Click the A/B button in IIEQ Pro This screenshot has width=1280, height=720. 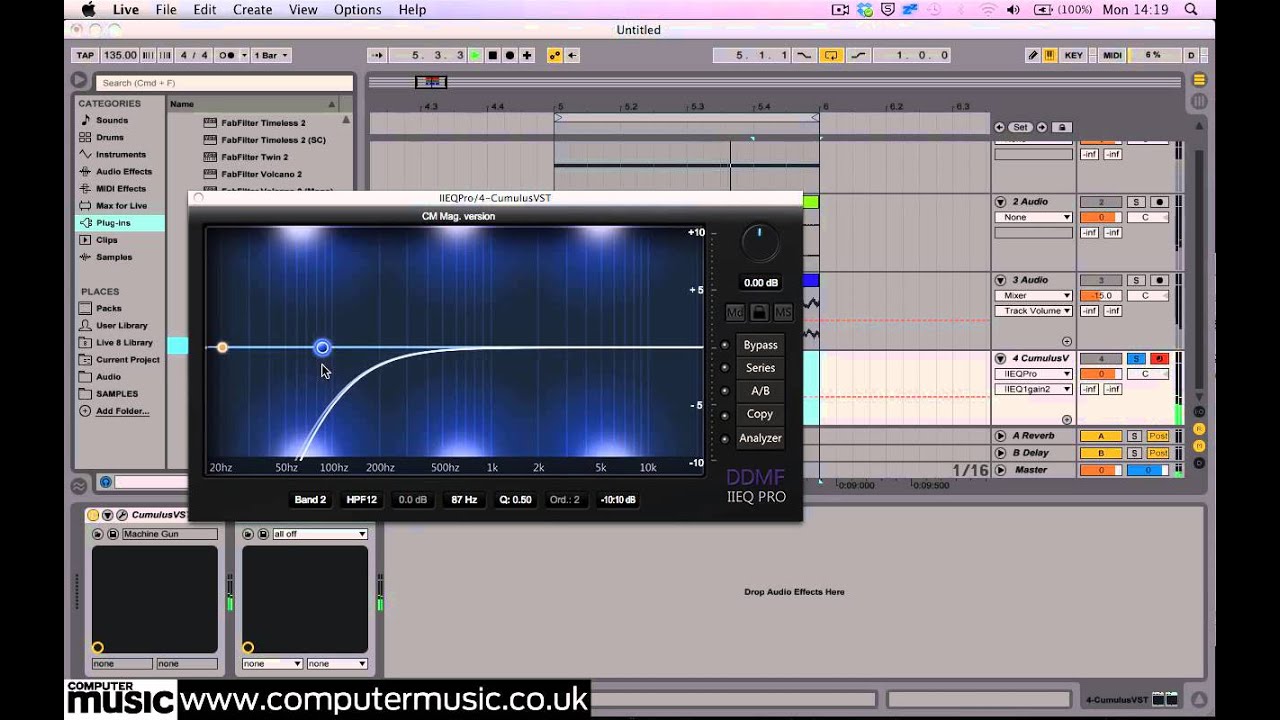point(760,391)
